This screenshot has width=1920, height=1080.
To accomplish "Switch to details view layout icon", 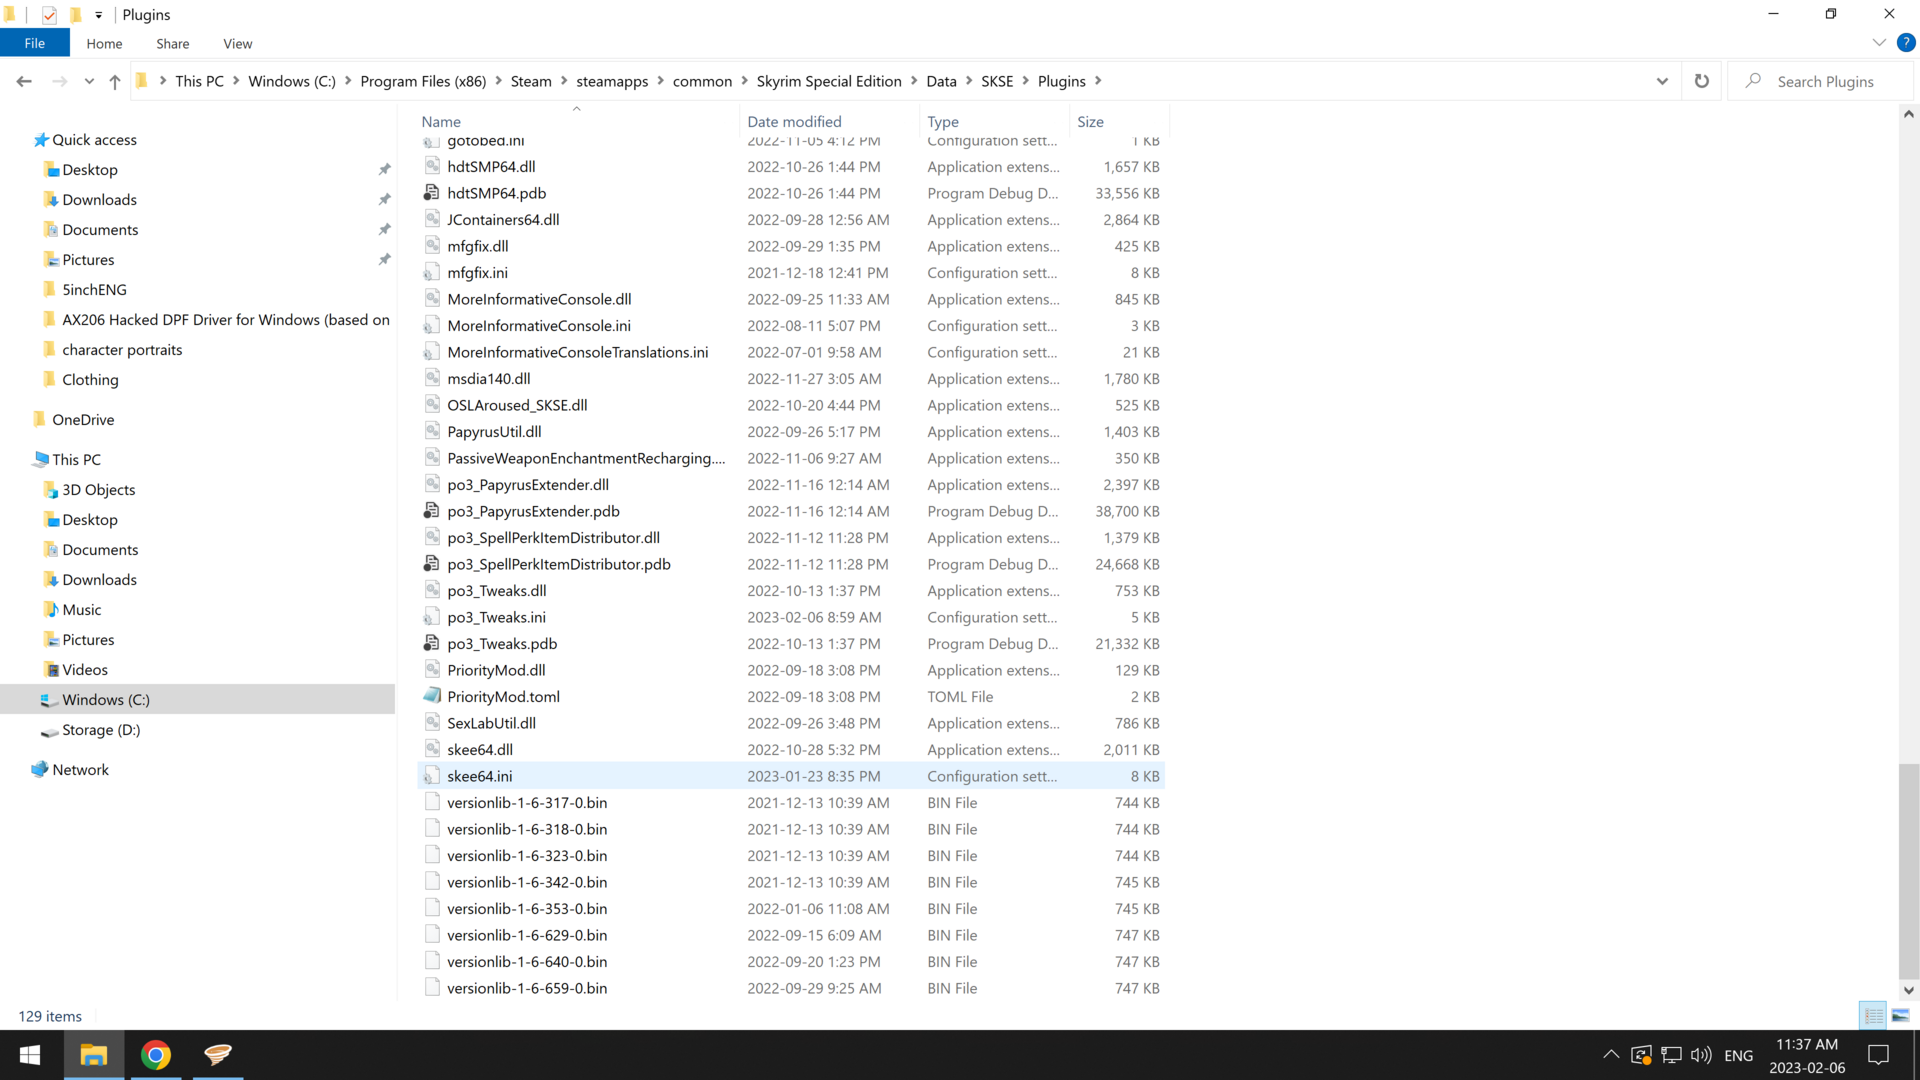I will [1874, 1015].
